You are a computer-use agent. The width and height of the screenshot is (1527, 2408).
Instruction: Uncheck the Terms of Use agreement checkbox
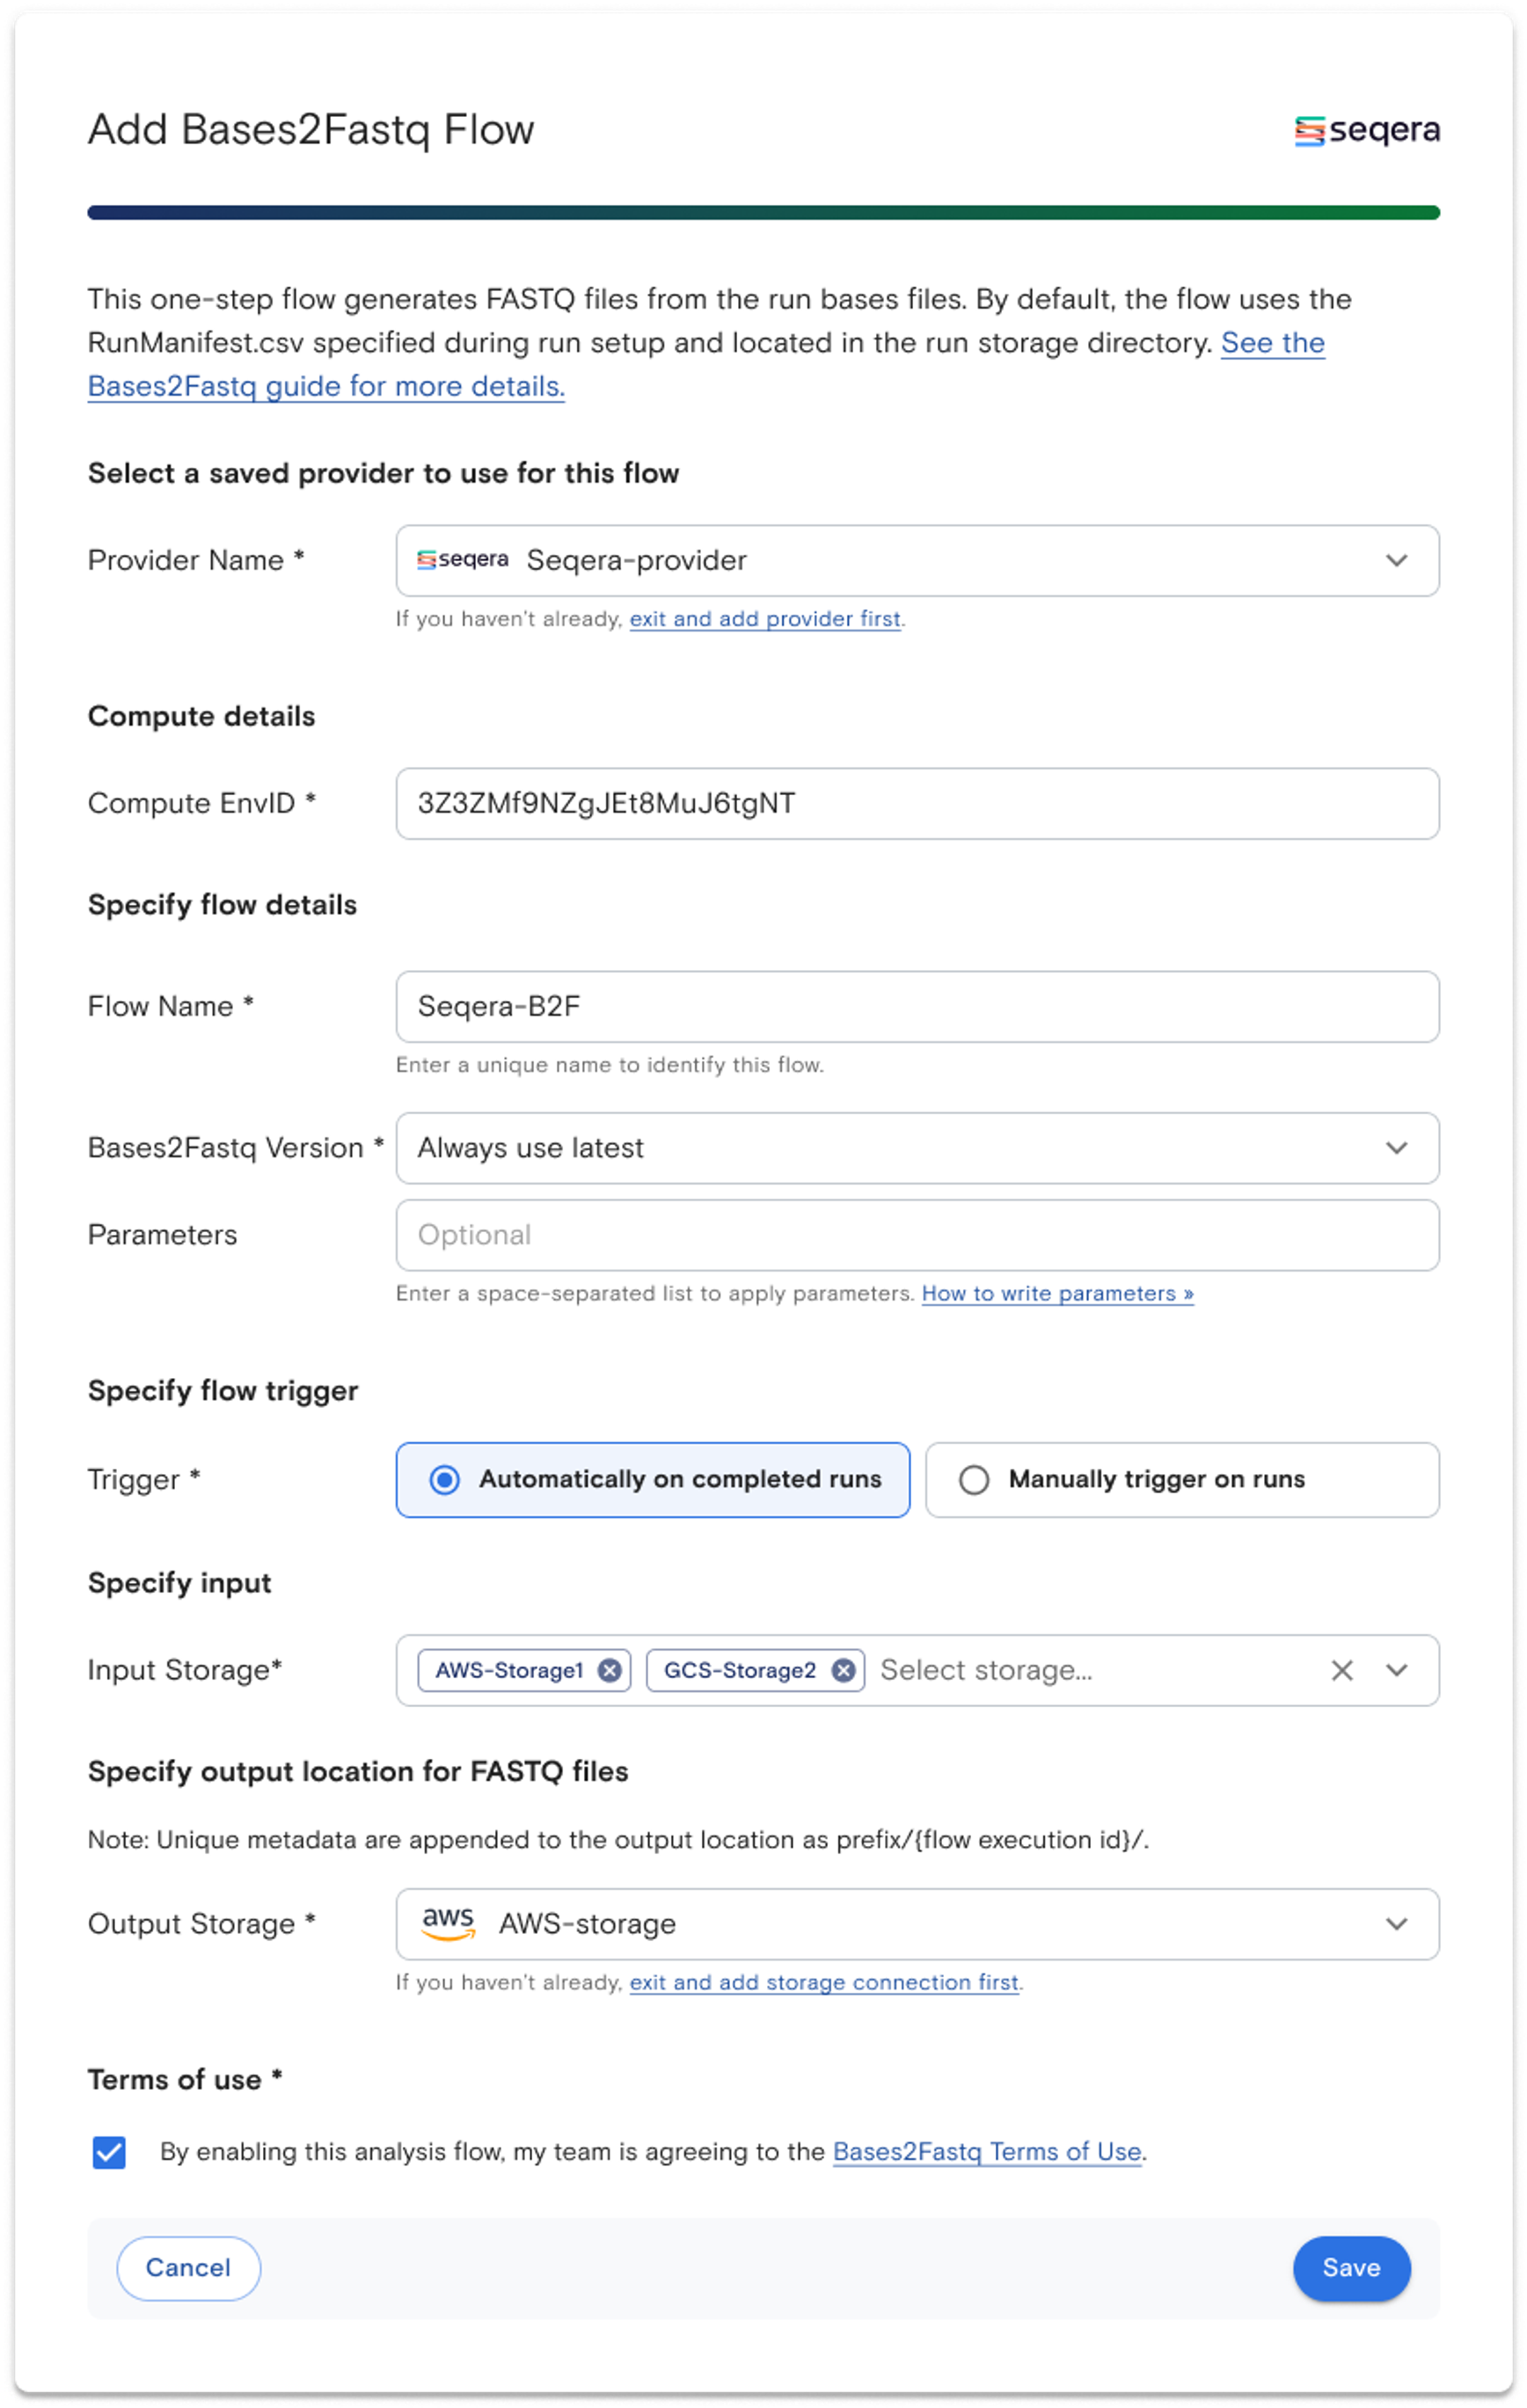[x=109, y=2152]
